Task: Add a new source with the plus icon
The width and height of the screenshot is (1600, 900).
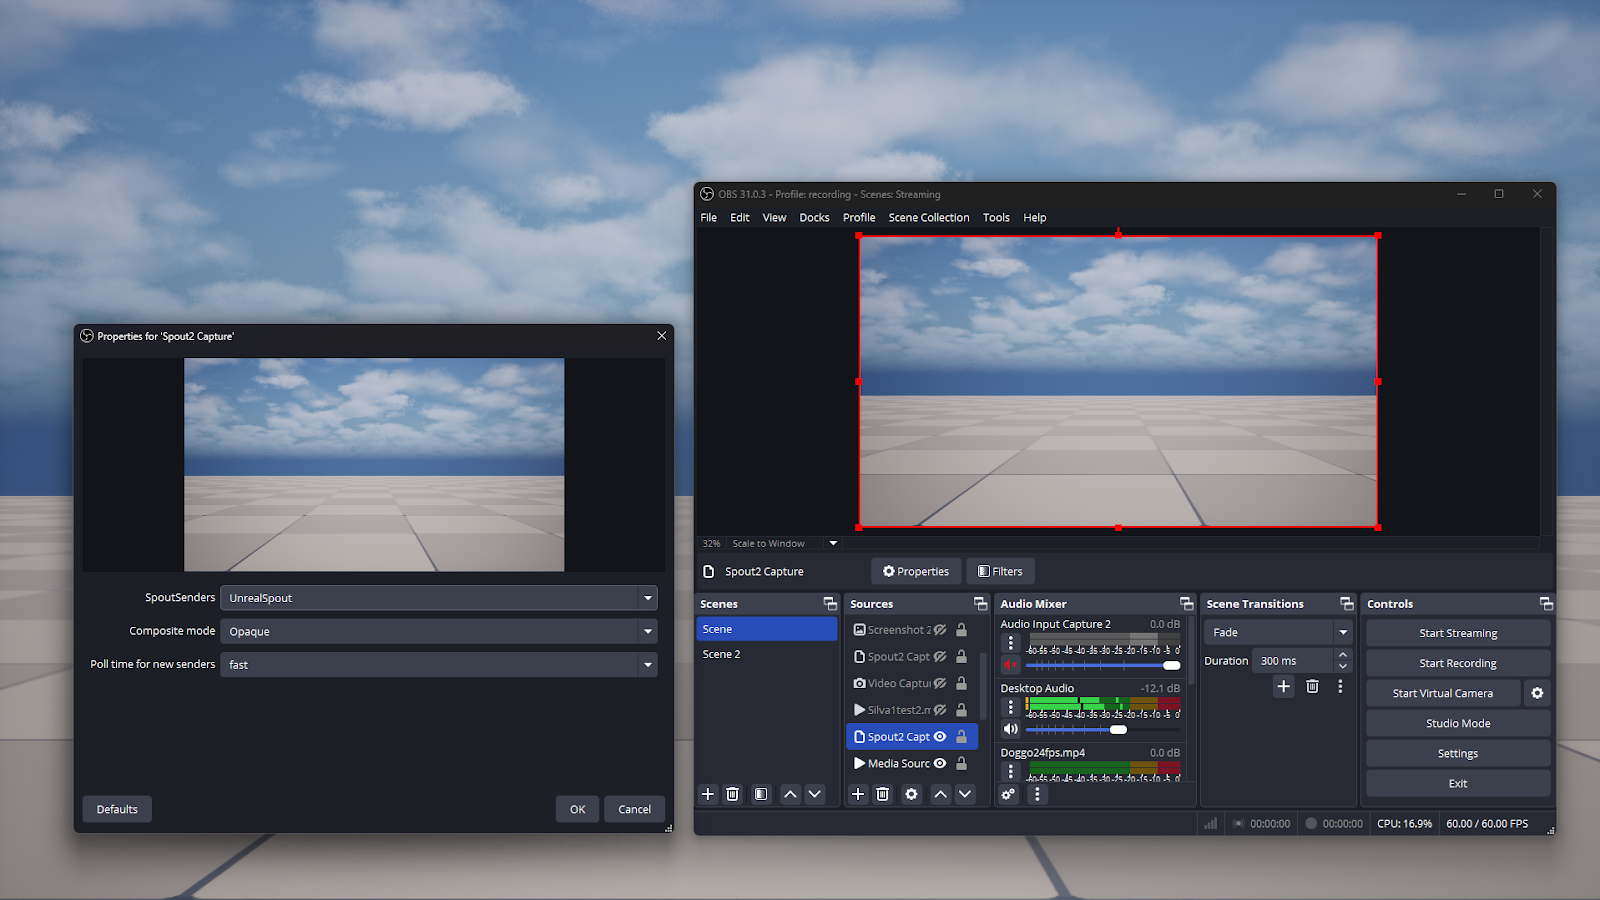Action: pyautogui.click(x=857, y=794)
